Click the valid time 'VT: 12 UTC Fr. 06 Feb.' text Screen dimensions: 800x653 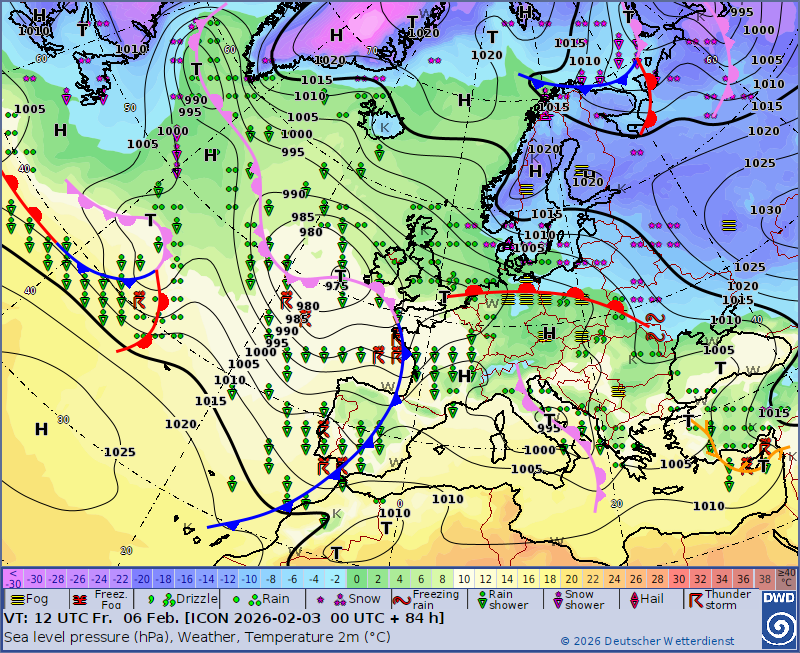tap(90, 618)
